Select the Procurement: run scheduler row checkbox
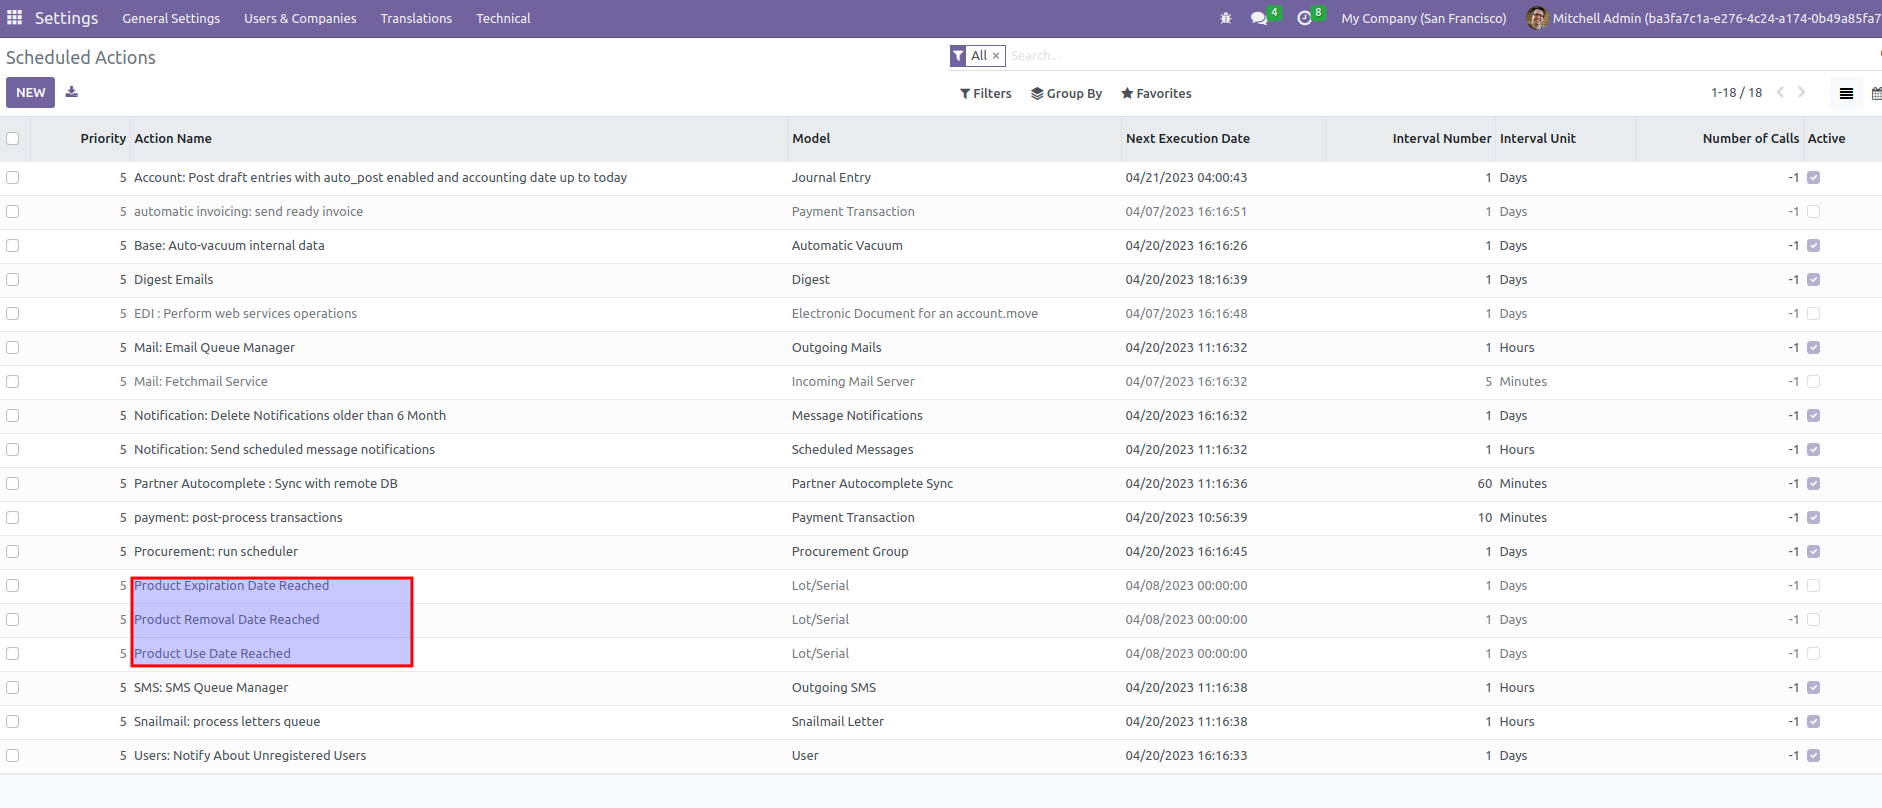Image resolution: width=1882 pixels, height=808 pixels. point(13,552)
